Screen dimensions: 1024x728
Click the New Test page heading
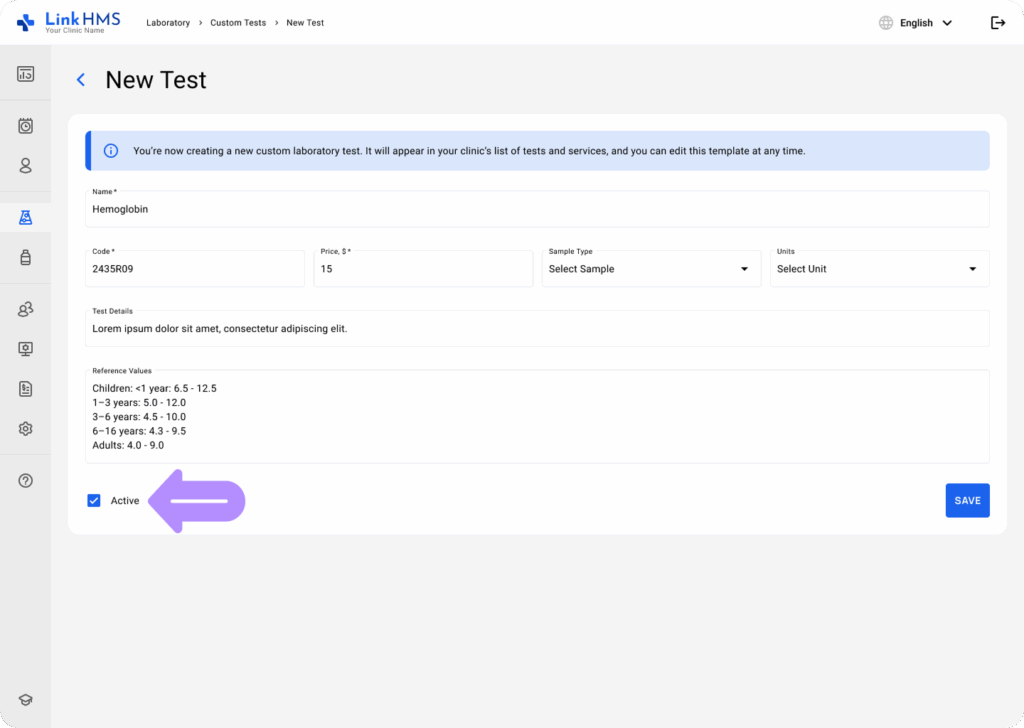[x=156, y=80]
